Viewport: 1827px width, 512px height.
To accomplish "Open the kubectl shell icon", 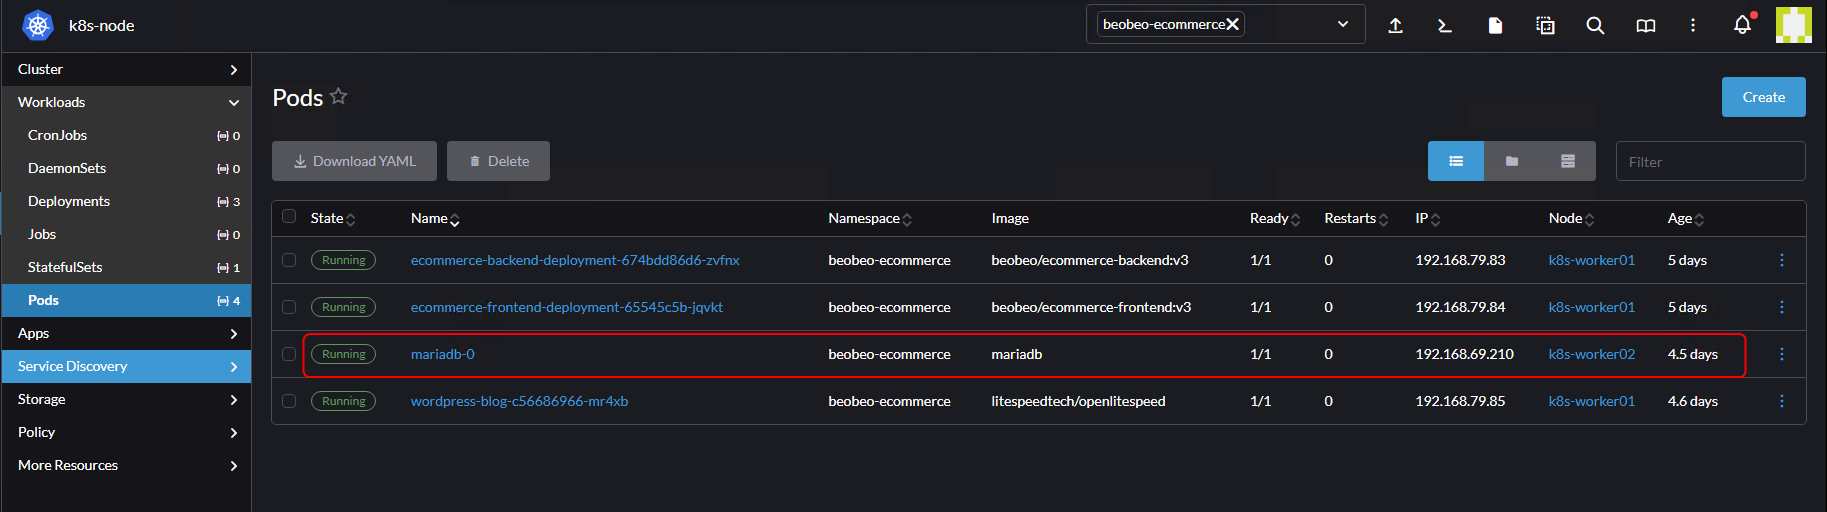I will (x=1445, y=25).
